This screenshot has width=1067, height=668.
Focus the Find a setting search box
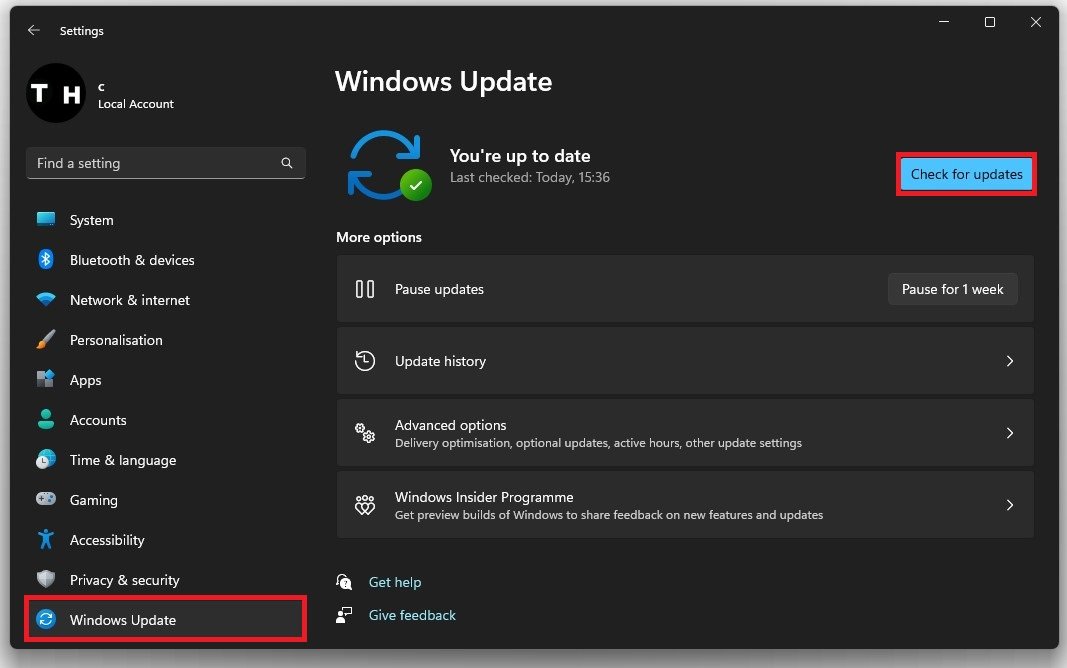[155, 163]
